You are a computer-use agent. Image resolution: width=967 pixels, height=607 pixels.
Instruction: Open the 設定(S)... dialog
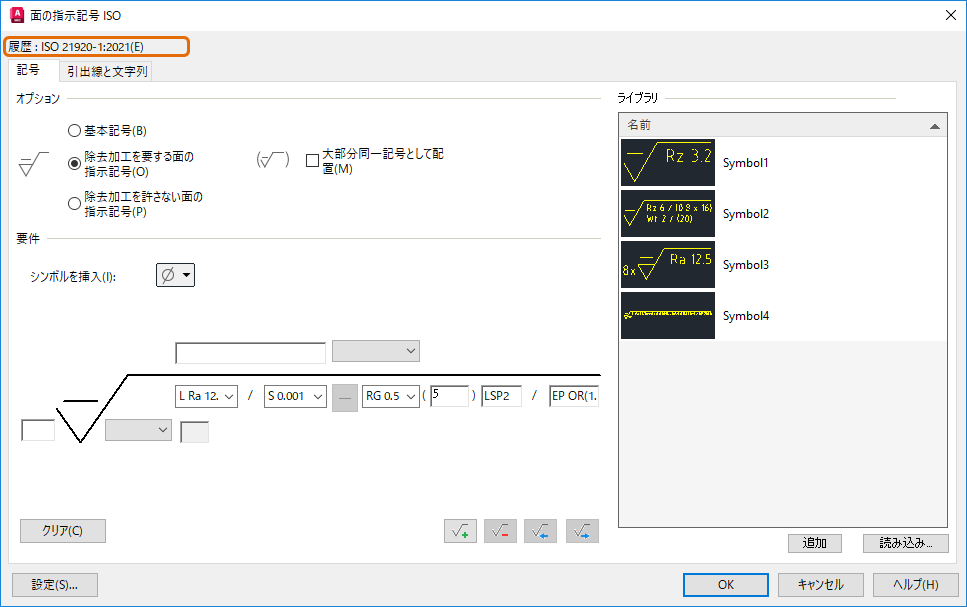pyautogui.click(x=54, y=584)
